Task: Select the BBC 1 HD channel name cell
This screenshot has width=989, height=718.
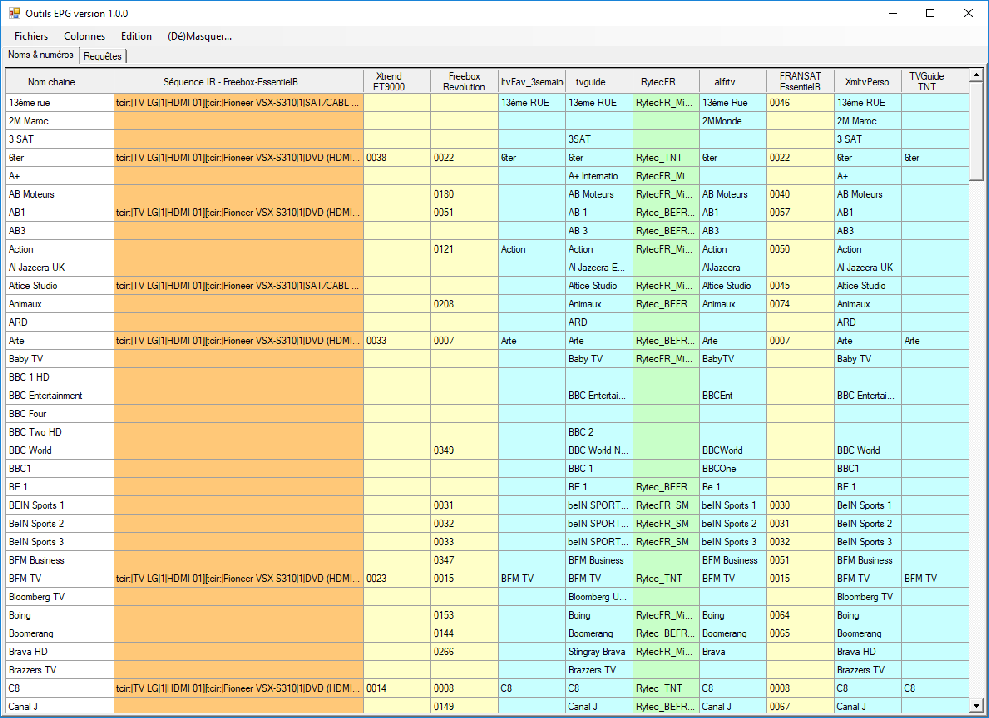Action: coord(61,377)
